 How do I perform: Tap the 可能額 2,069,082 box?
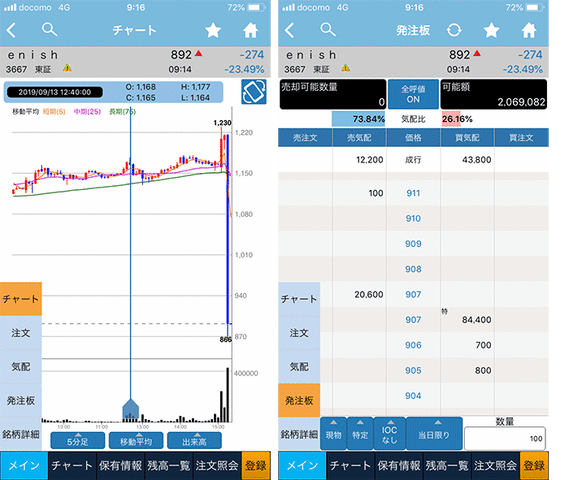pos(494,94)
